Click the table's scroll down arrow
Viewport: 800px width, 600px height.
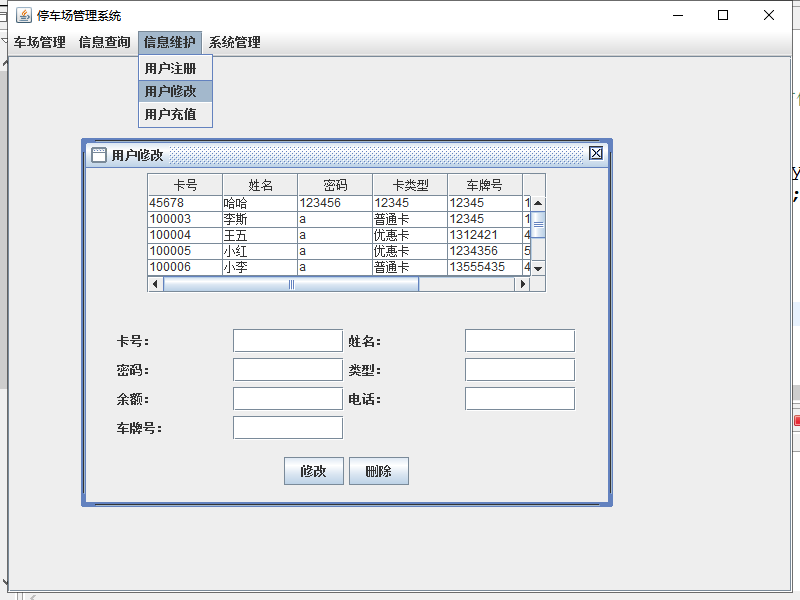pyautogui.click(x=538, y=268)
